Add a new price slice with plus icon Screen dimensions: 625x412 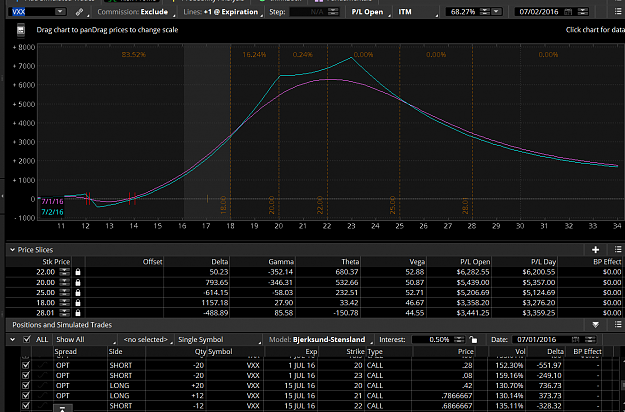pos(596,249)
